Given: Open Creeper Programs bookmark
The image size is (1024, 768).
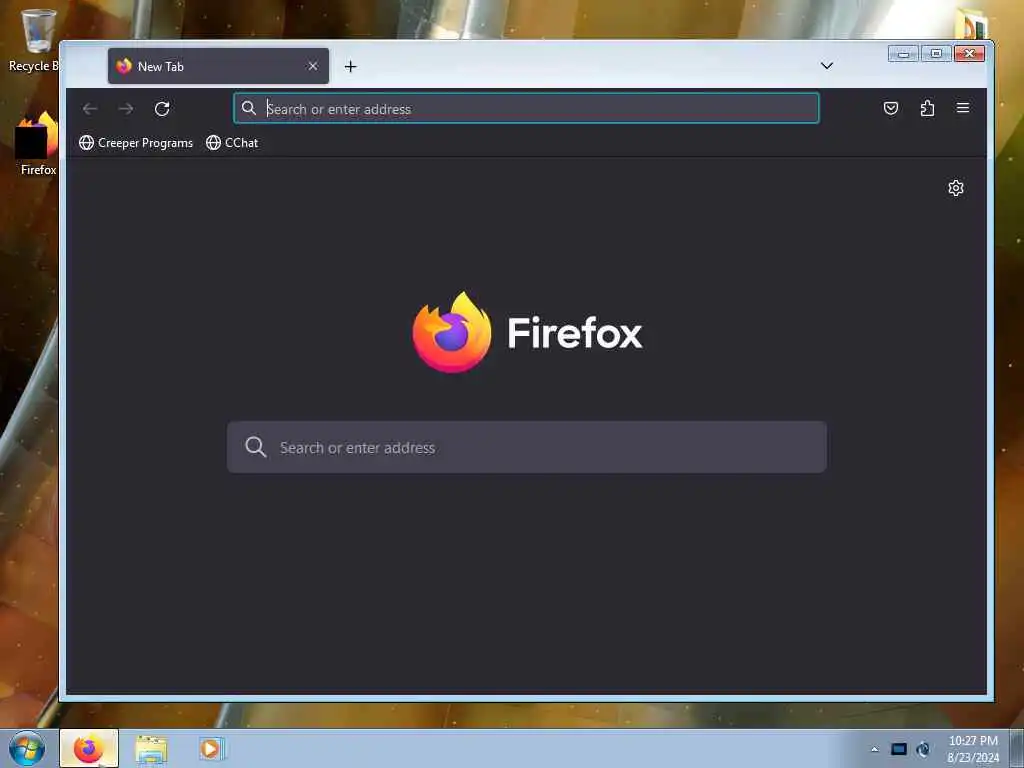Looking at the screenshot, I should [x=136, y=142].
